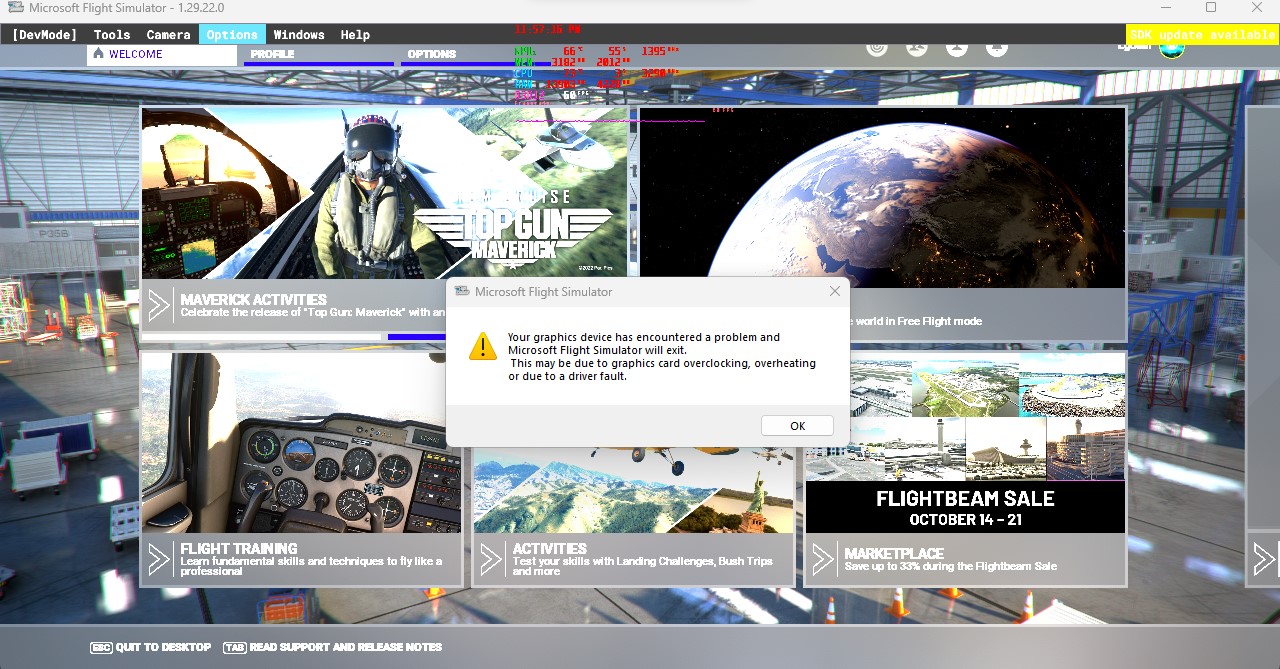The width and height of the screenshot is (1280, 669).
Task: Click the Flight Training chevron arrow icon
Action: [x=159, y=559]
